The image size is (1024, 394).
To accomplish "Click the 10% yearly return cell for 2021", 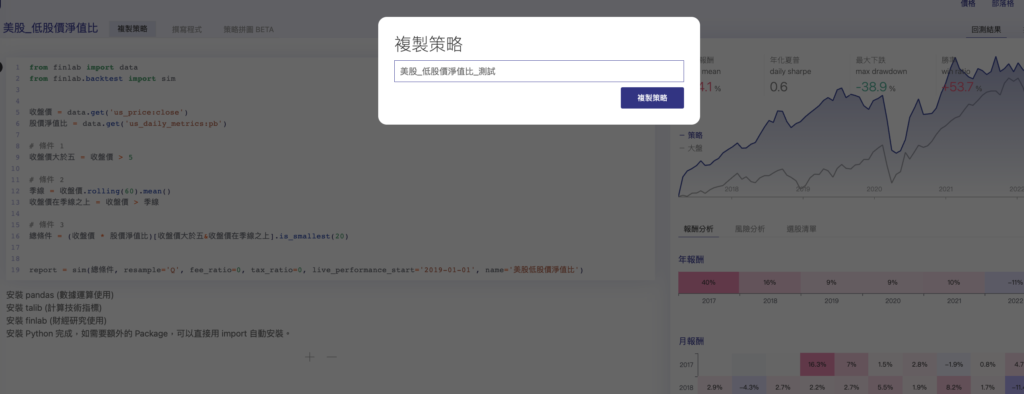I will click(953, 283).
